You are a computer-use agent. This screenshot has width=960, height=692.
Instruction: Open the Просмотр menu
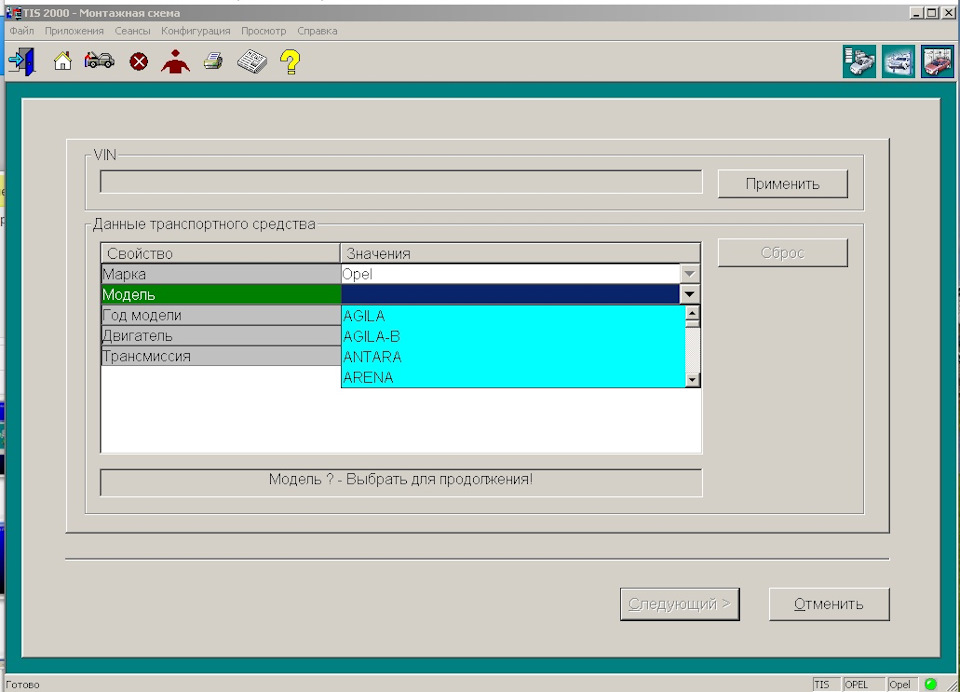[263, 31]
